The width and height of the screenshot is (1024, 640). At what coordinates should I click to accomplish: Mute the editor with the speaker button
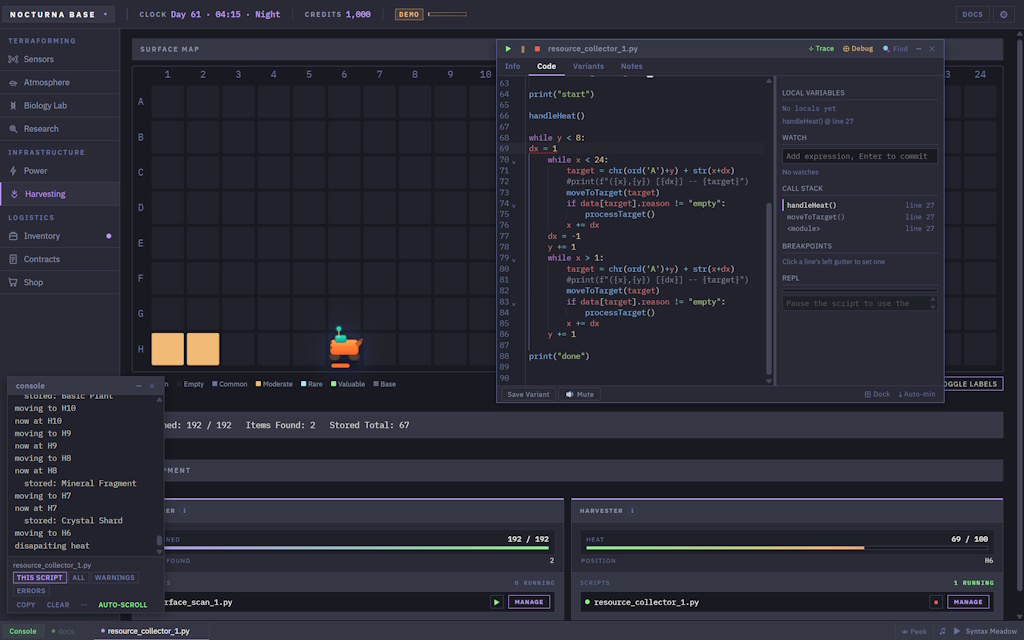click(x=579, y=394)
